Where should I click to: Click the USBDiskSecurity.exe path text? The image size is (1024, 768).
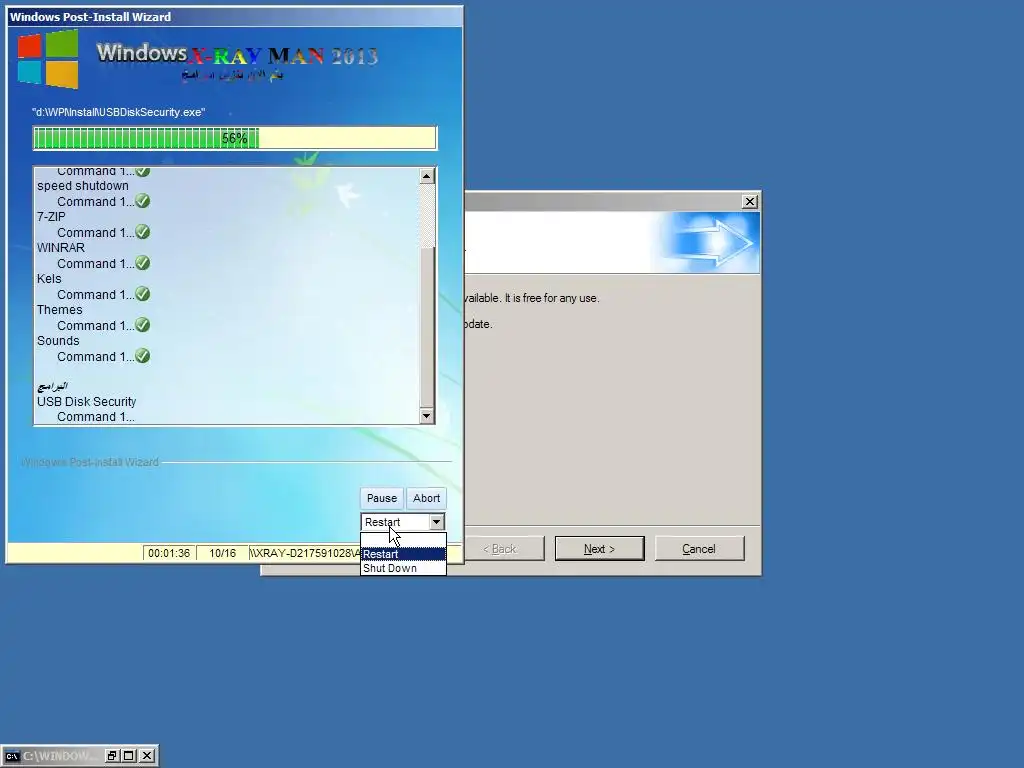tap(118, 112)
